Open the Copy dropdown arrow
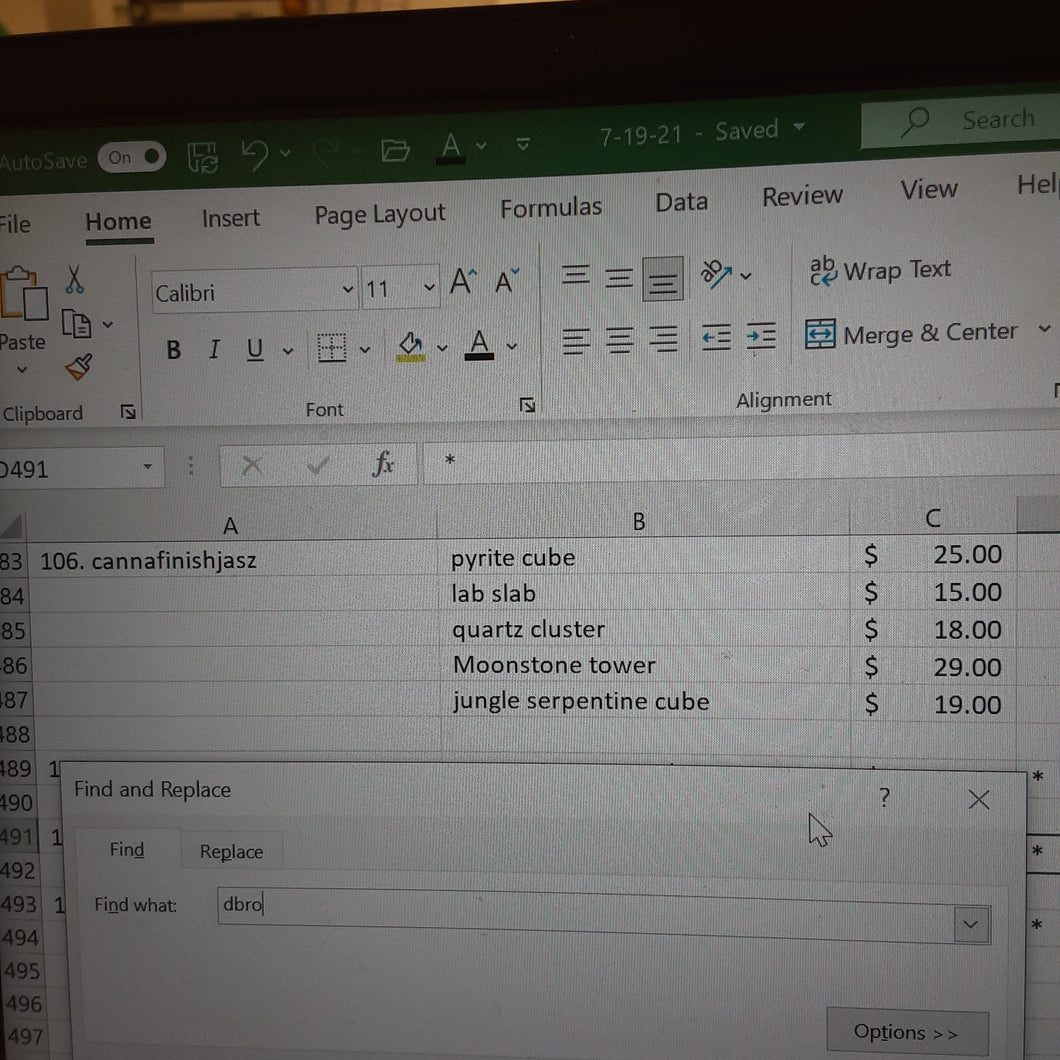Image resolution: width=1060 pixels, height=1060 pixels. 108,324
